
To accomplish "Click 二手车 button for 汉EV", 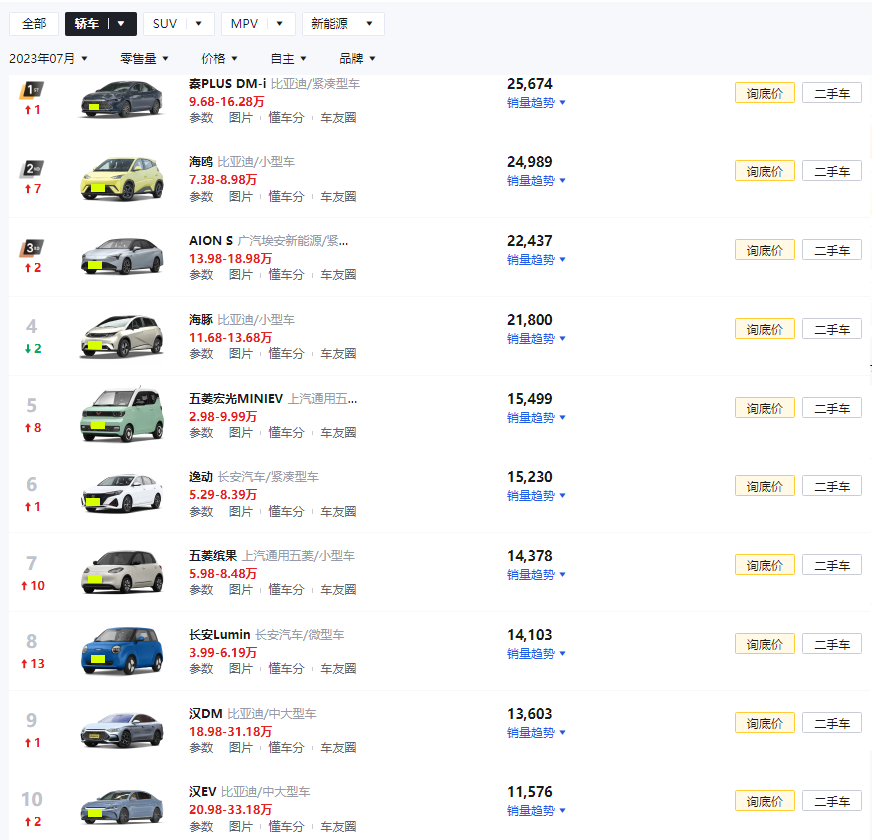I will pyautogui.click(x=832, y=801).
